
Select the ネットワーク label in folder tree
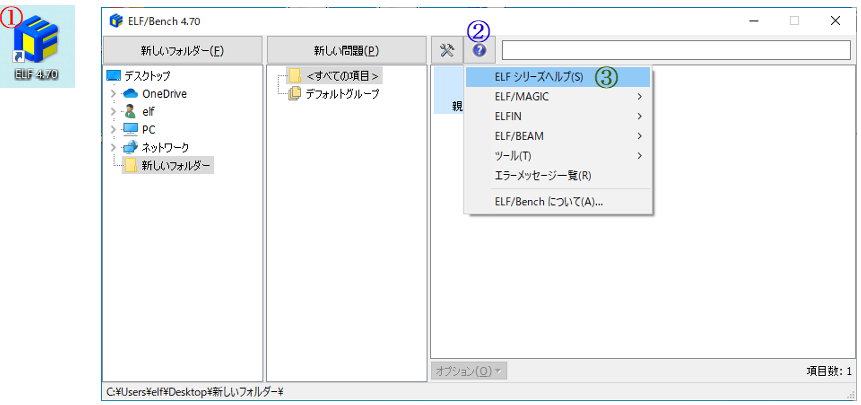click(x=165, y=148)
